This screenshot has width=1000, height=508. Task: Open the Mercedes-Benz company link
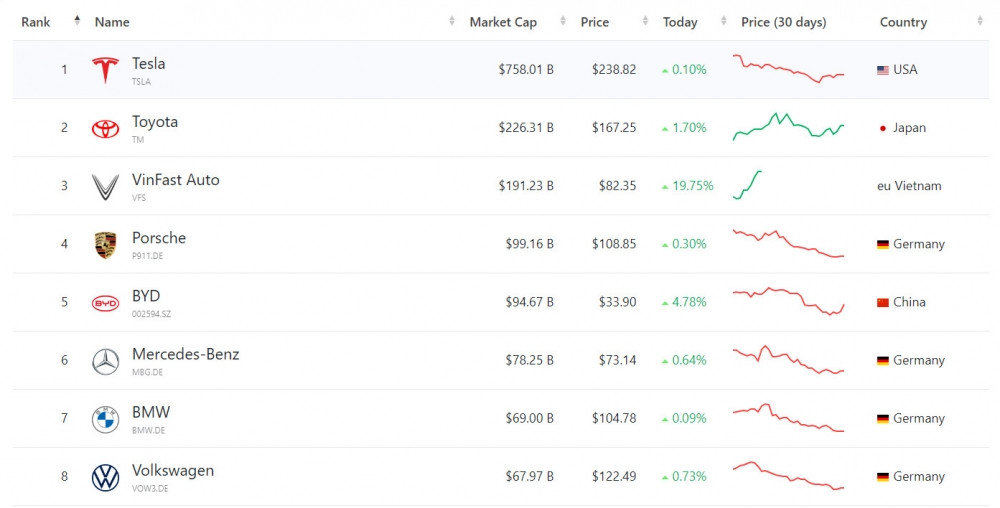(186, 354)
